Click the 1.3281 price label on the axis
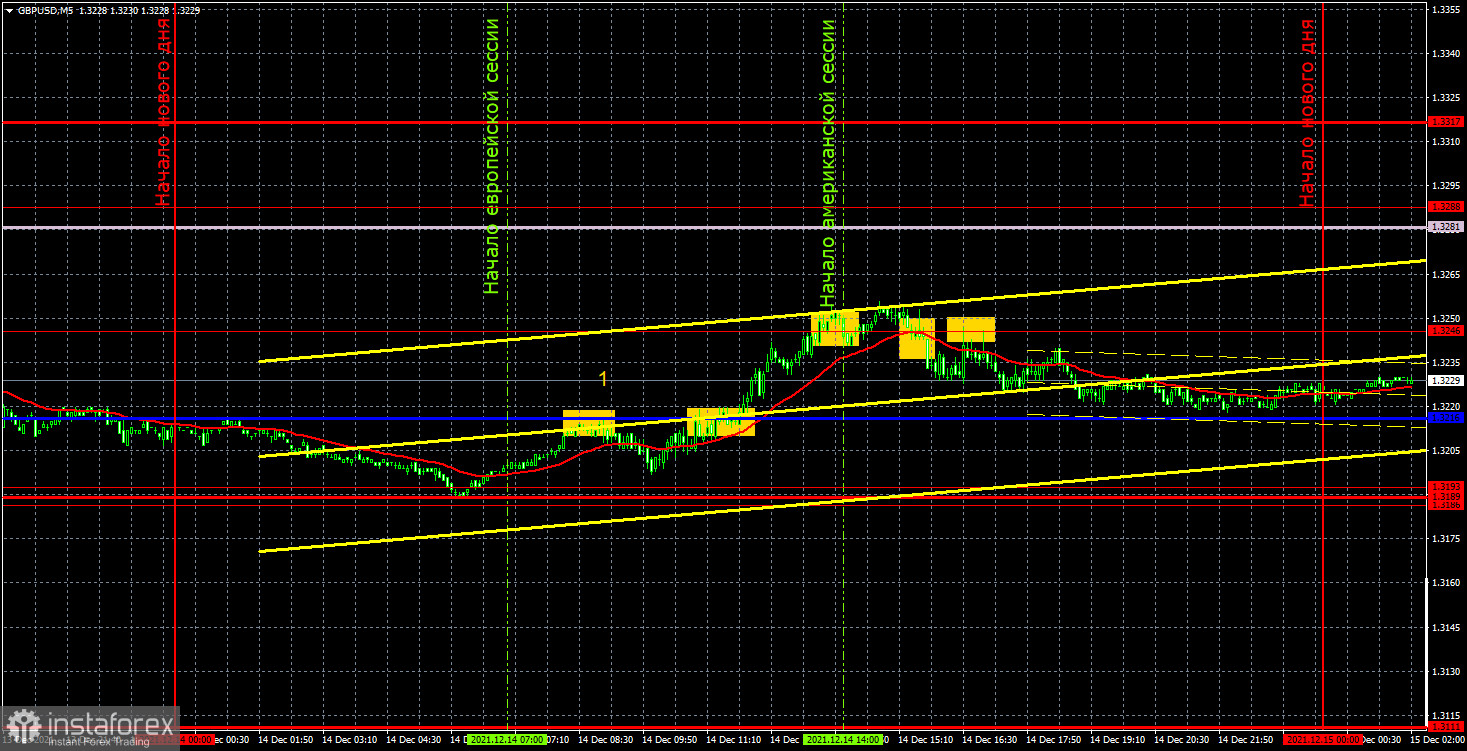The width and height of the screenshot is (1467, 751). [1445, 227]
